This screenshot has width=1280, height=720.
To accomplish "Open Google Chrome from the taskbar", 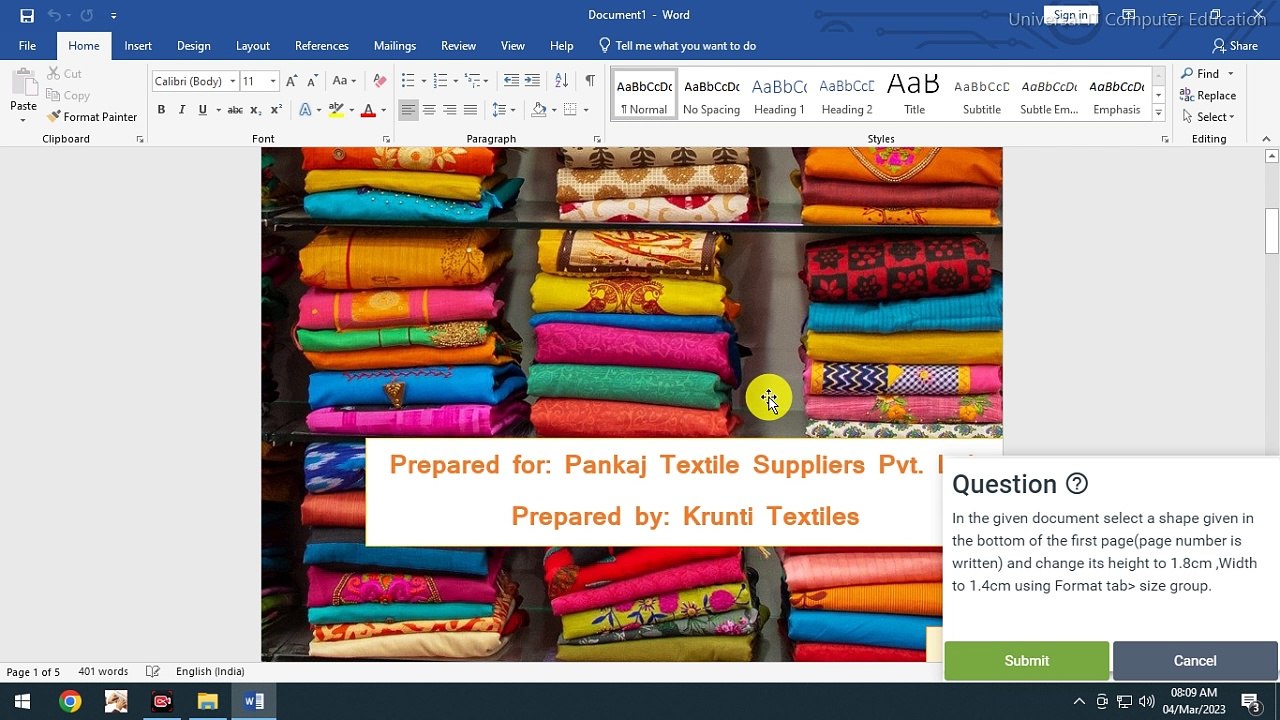I will click(69, 701).
